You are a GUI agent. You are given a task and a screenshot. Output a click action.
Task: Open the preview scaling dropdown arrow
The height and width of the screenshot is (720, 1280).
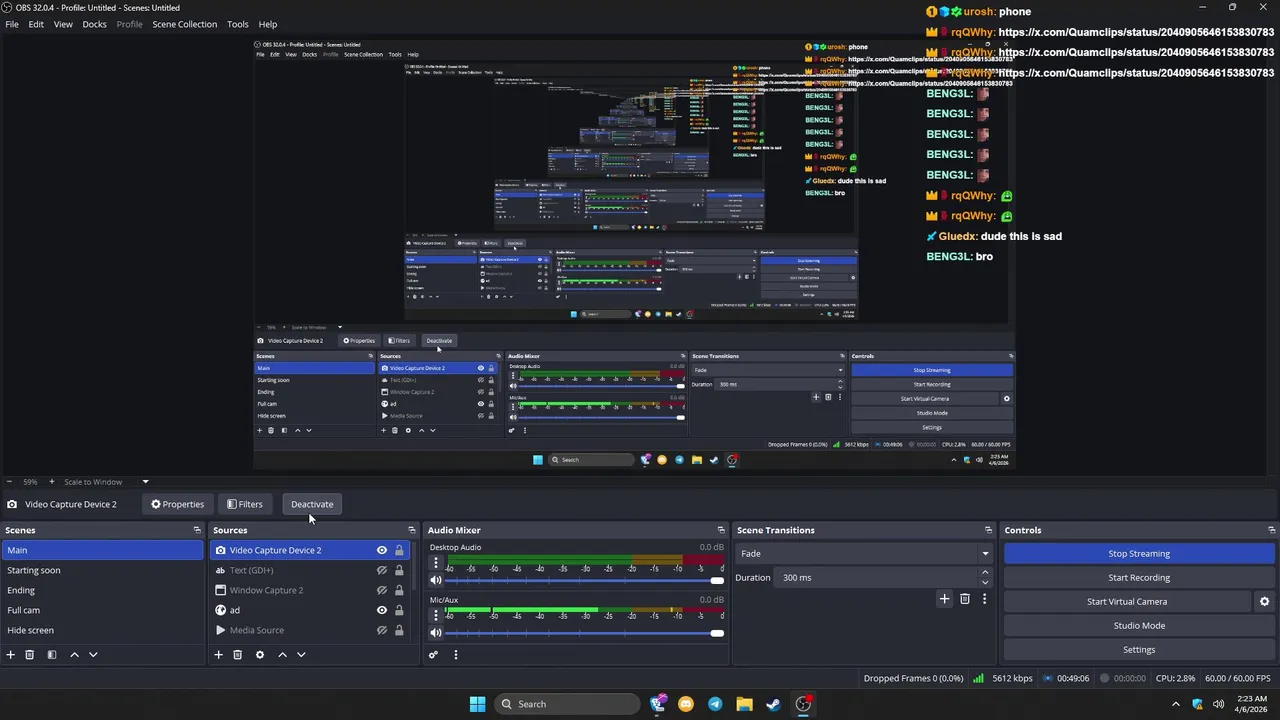point(145,482)
